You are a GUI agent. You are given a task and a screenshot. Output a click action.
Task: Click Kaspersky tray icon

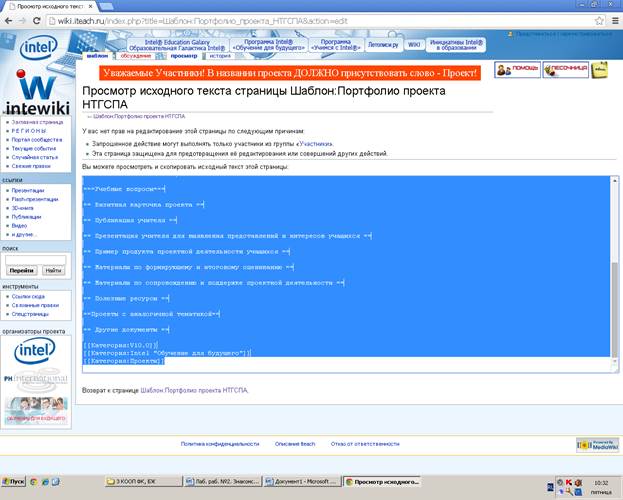point(569,482)
